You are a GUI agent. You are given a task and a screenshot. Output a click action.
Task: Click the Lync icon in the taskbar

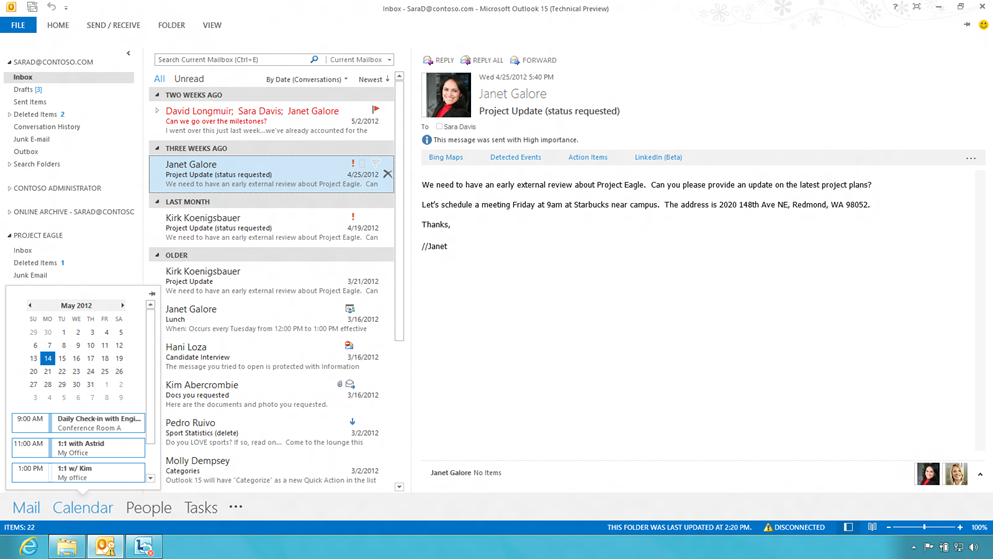pos(144,546)
